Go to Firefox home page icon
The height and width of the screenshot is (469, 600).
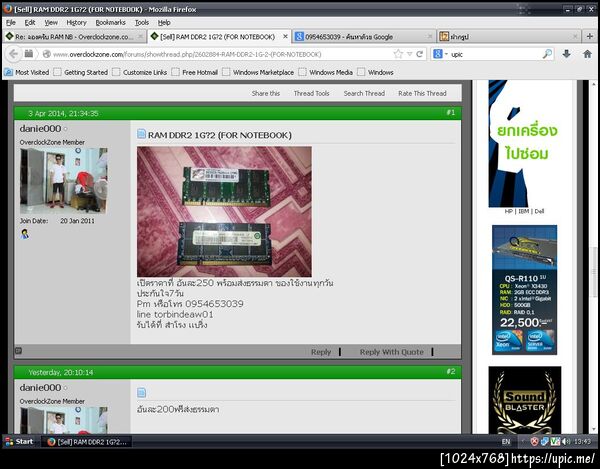tap(587, 54)
